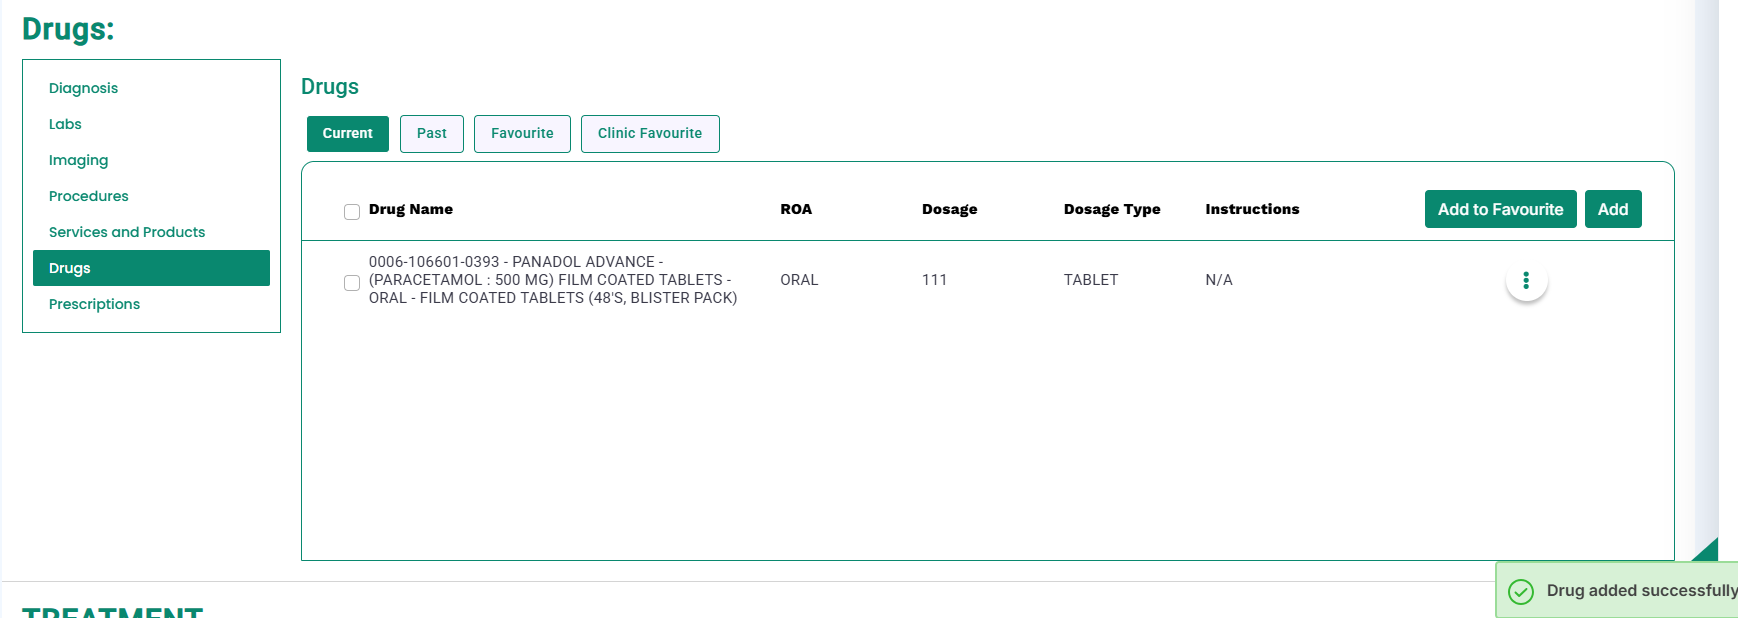
Task: Select the Clinic Favourite tab
Action: 650,134
